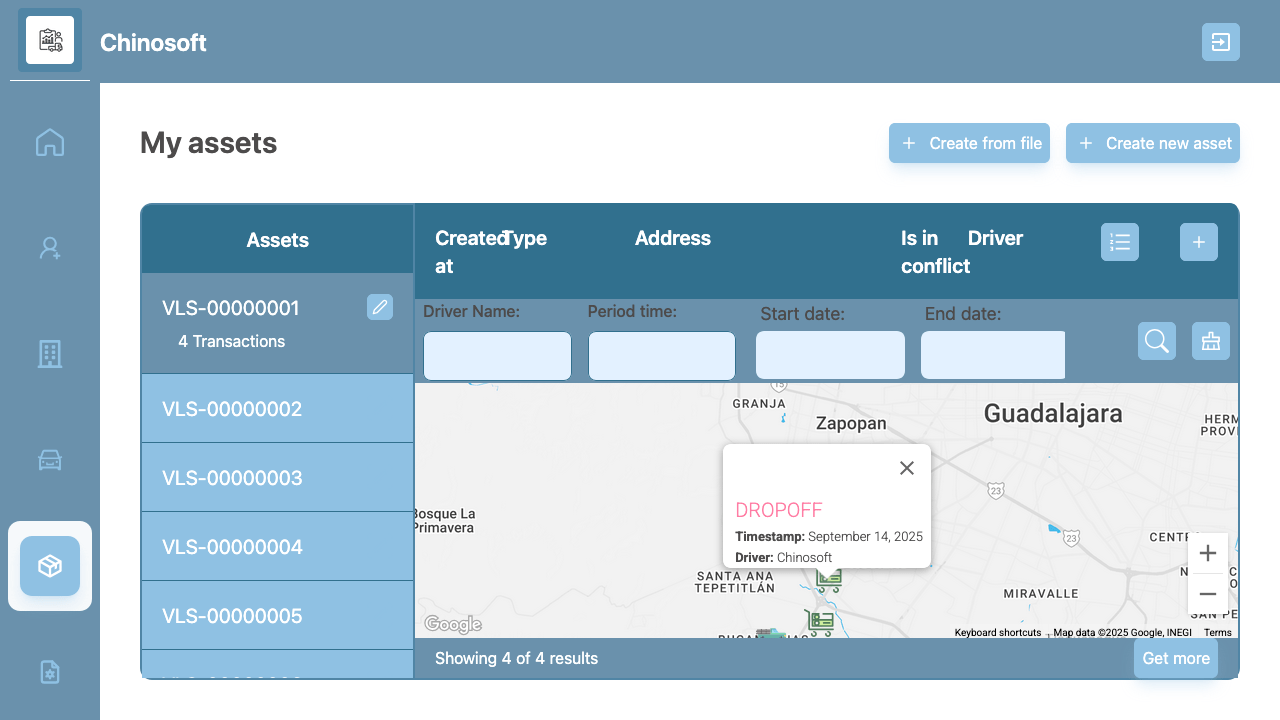Screen dimensions: 1280x720
Task: Select the package icon for assets
Action: click(x=49, y=565)
